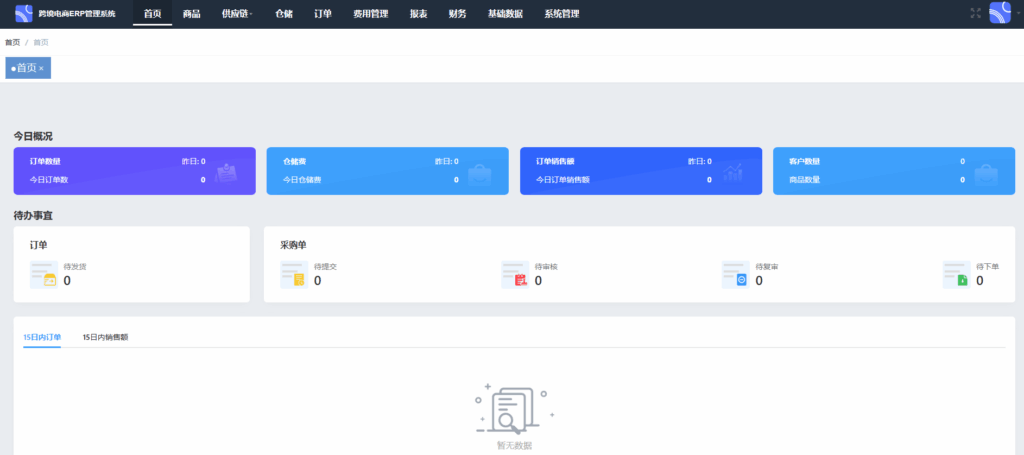Click the 仓储费 card briefcase icon
The image size is (1024, 455).
coord(480,174)
